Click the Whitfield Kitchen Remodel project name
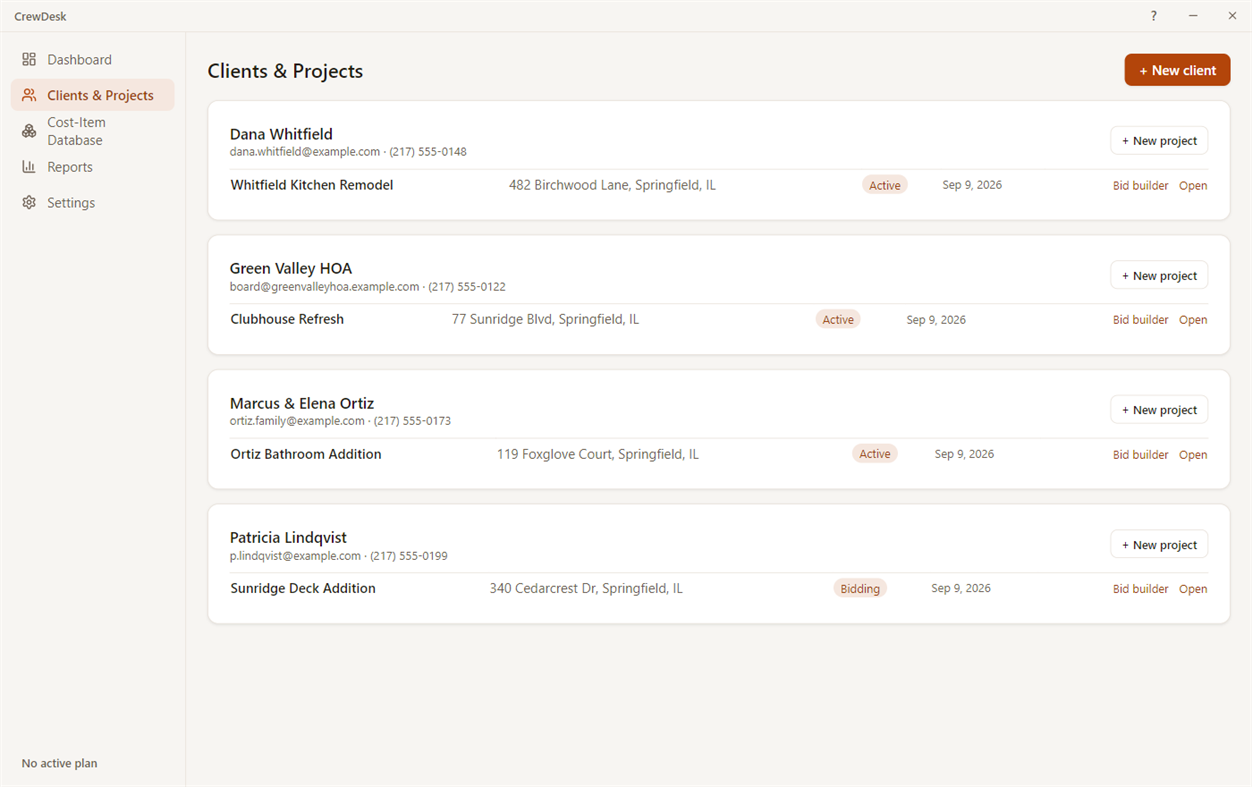 312,185
